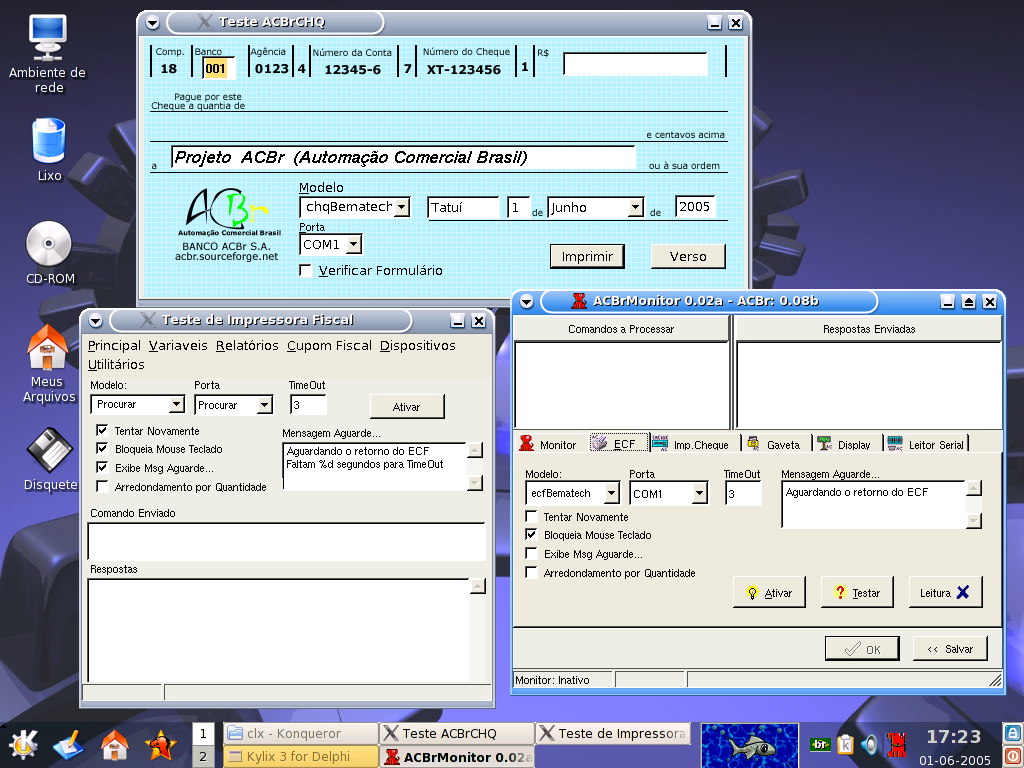Image resolution: width=1024 pixels, height=768 pixels.
Task: Open the Disquete desktop icon
Action: coord(50,452)
